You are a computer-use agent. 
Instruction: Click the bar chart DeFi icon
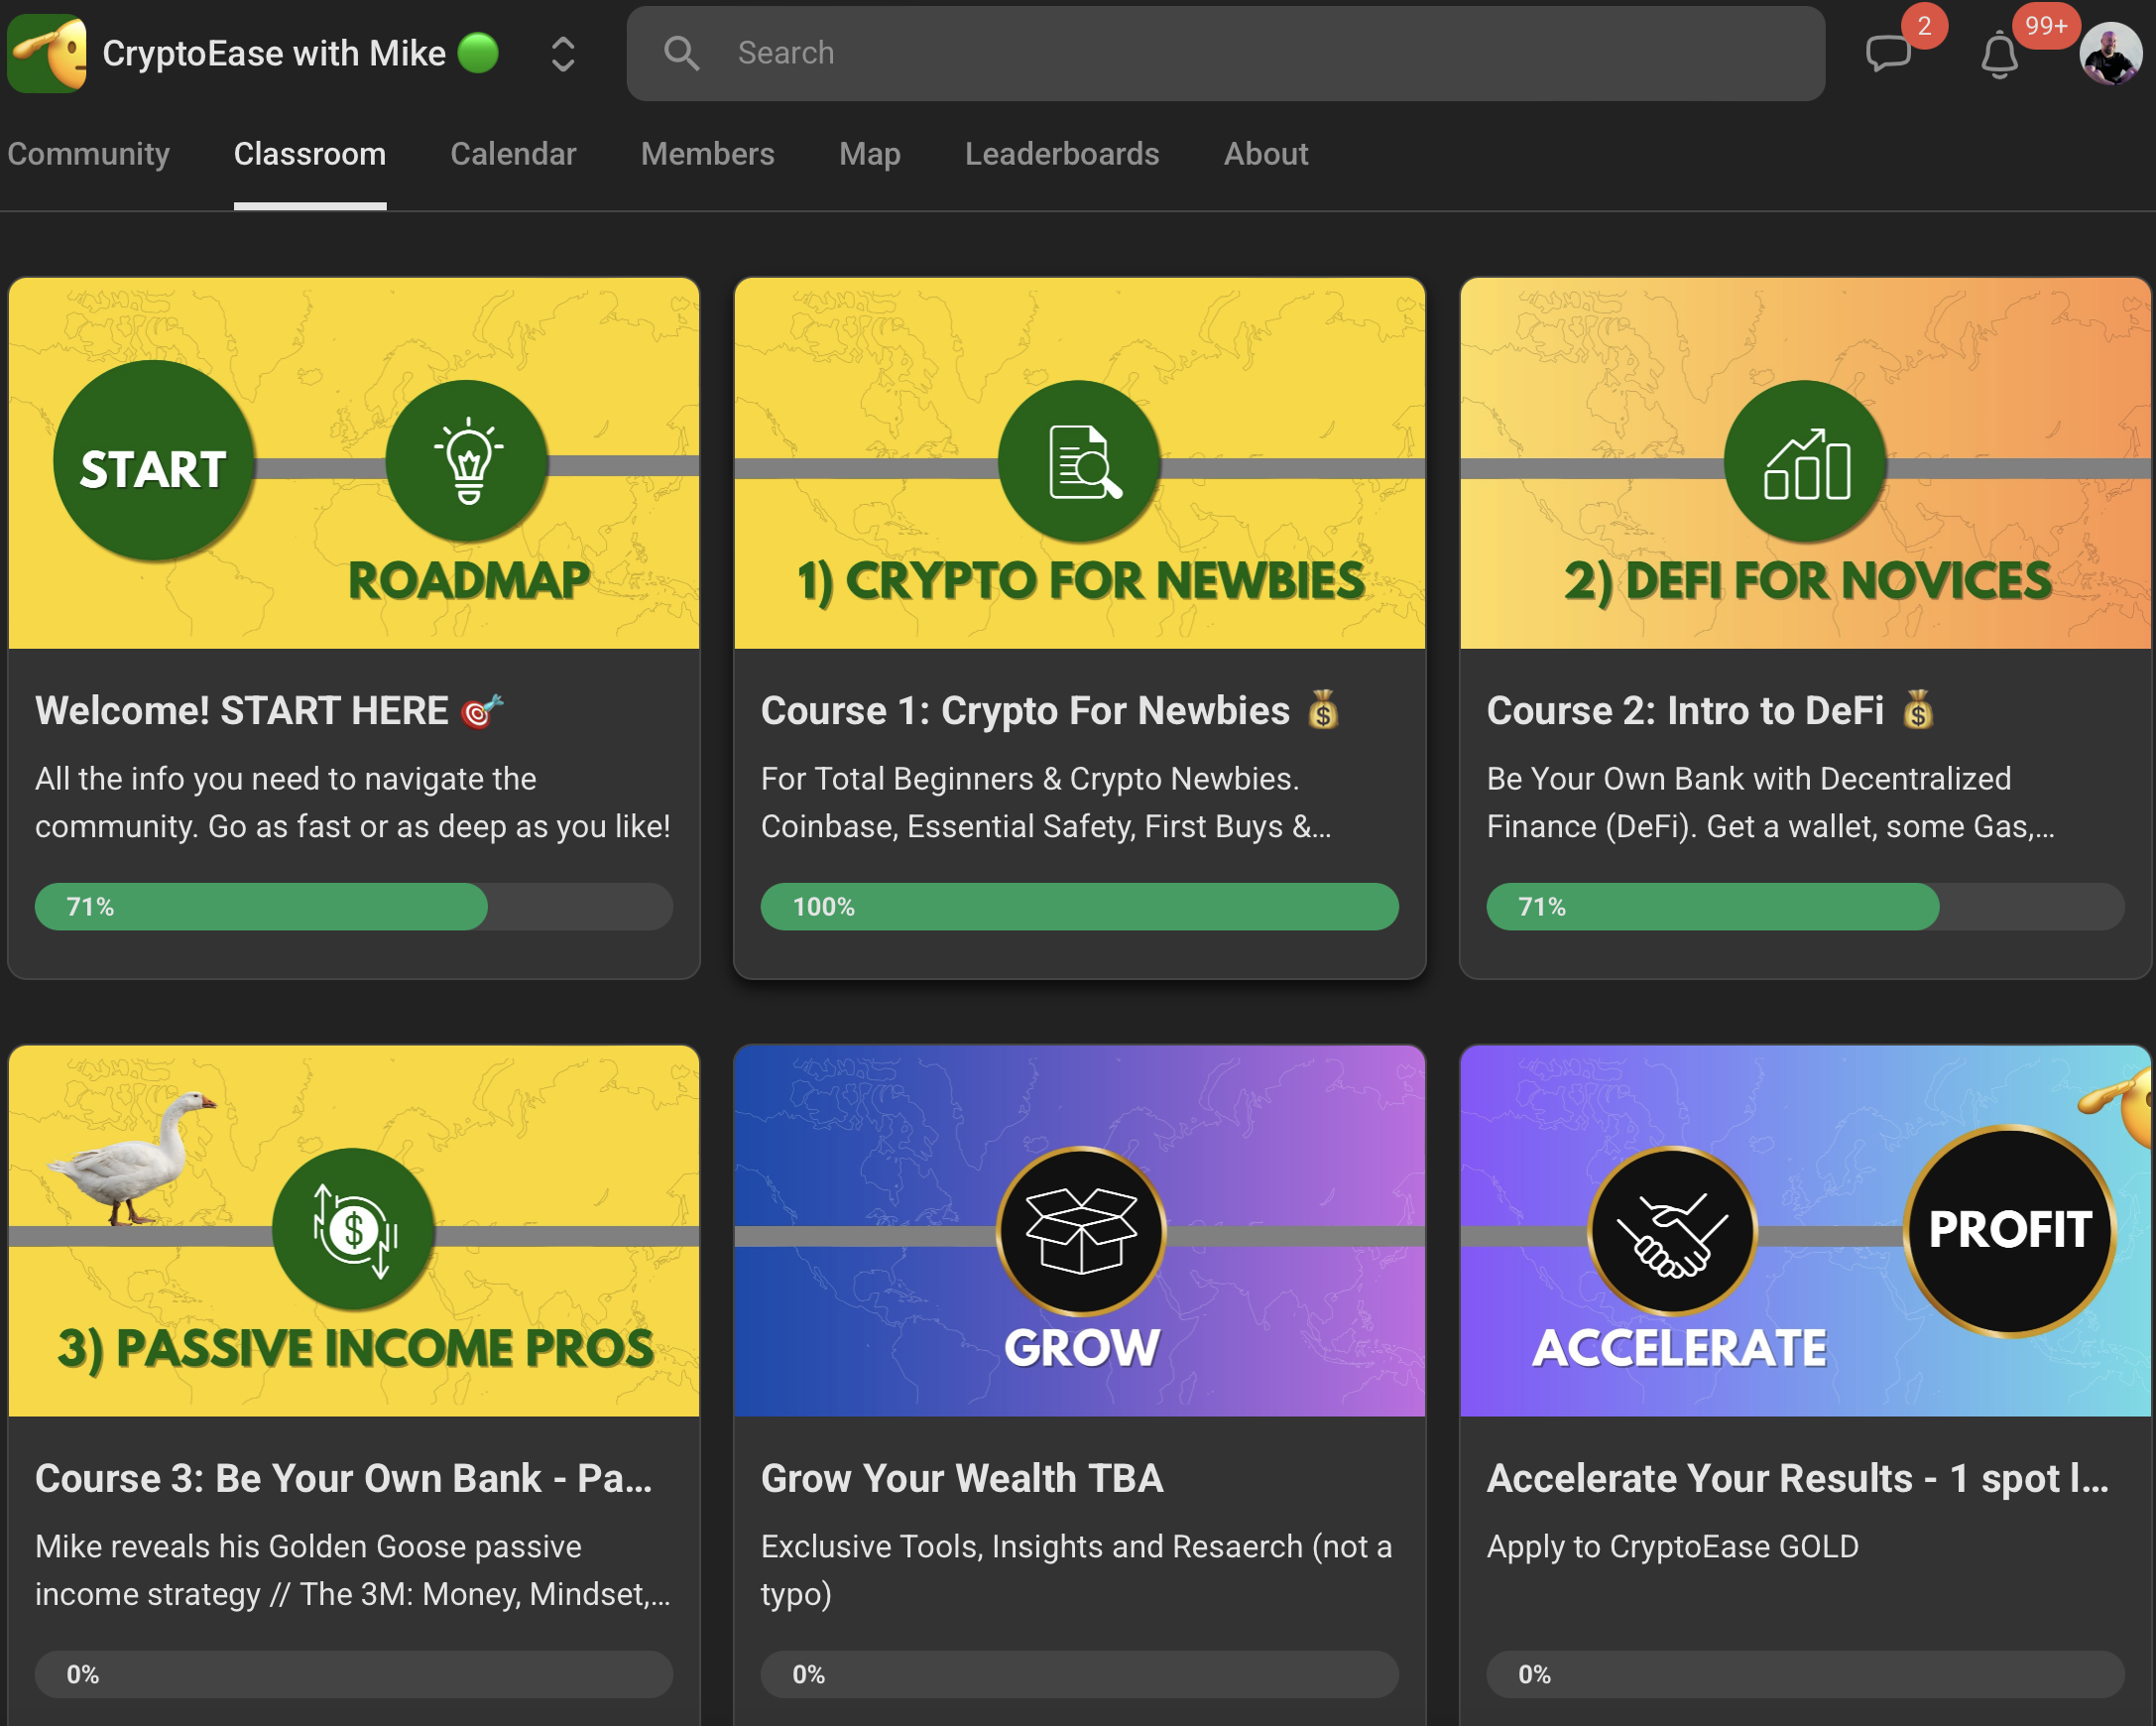pyautogui.click(x=1806, y=463)
